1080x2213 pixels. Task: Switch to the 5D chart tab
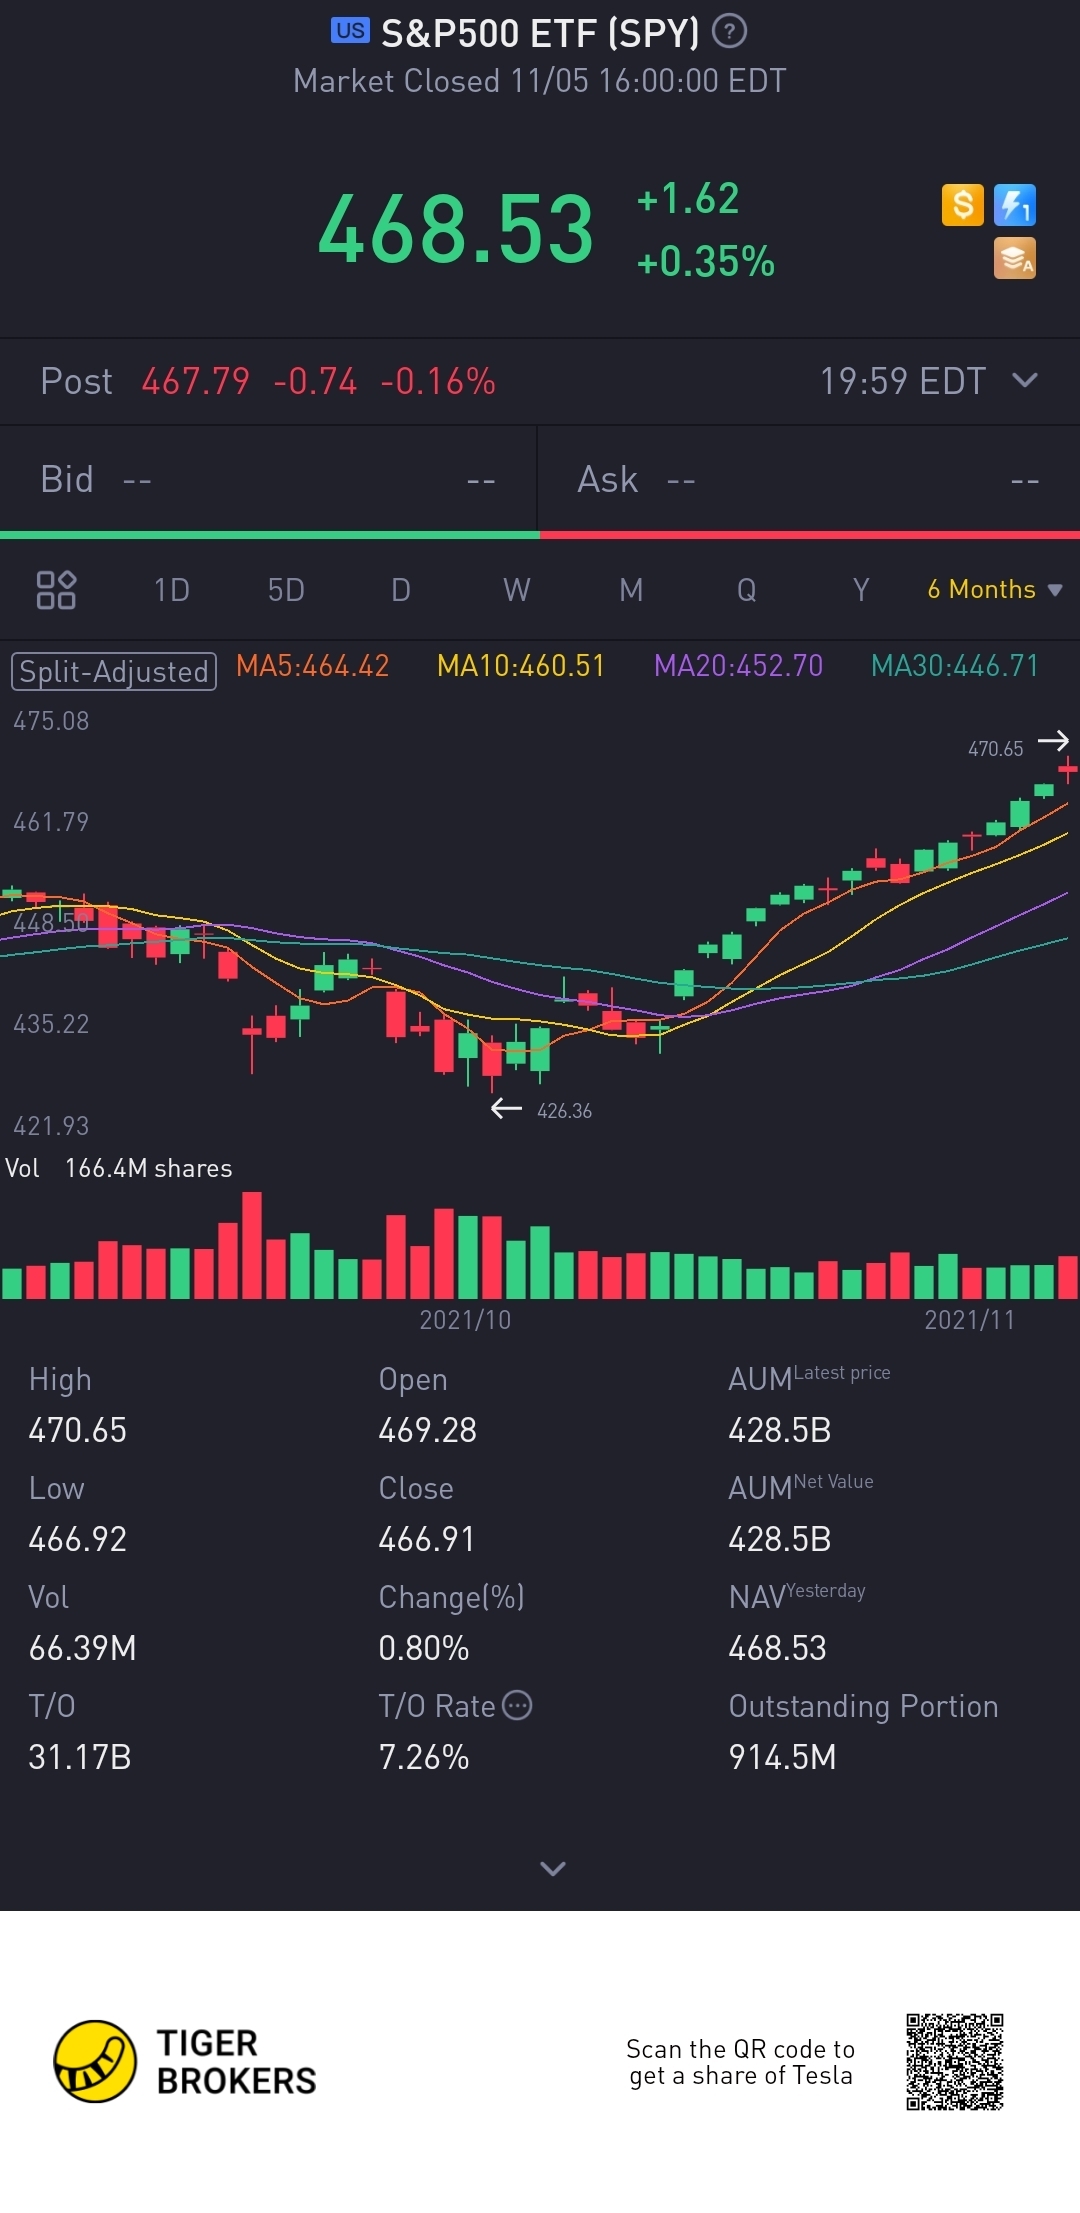(x=286, y=590)
